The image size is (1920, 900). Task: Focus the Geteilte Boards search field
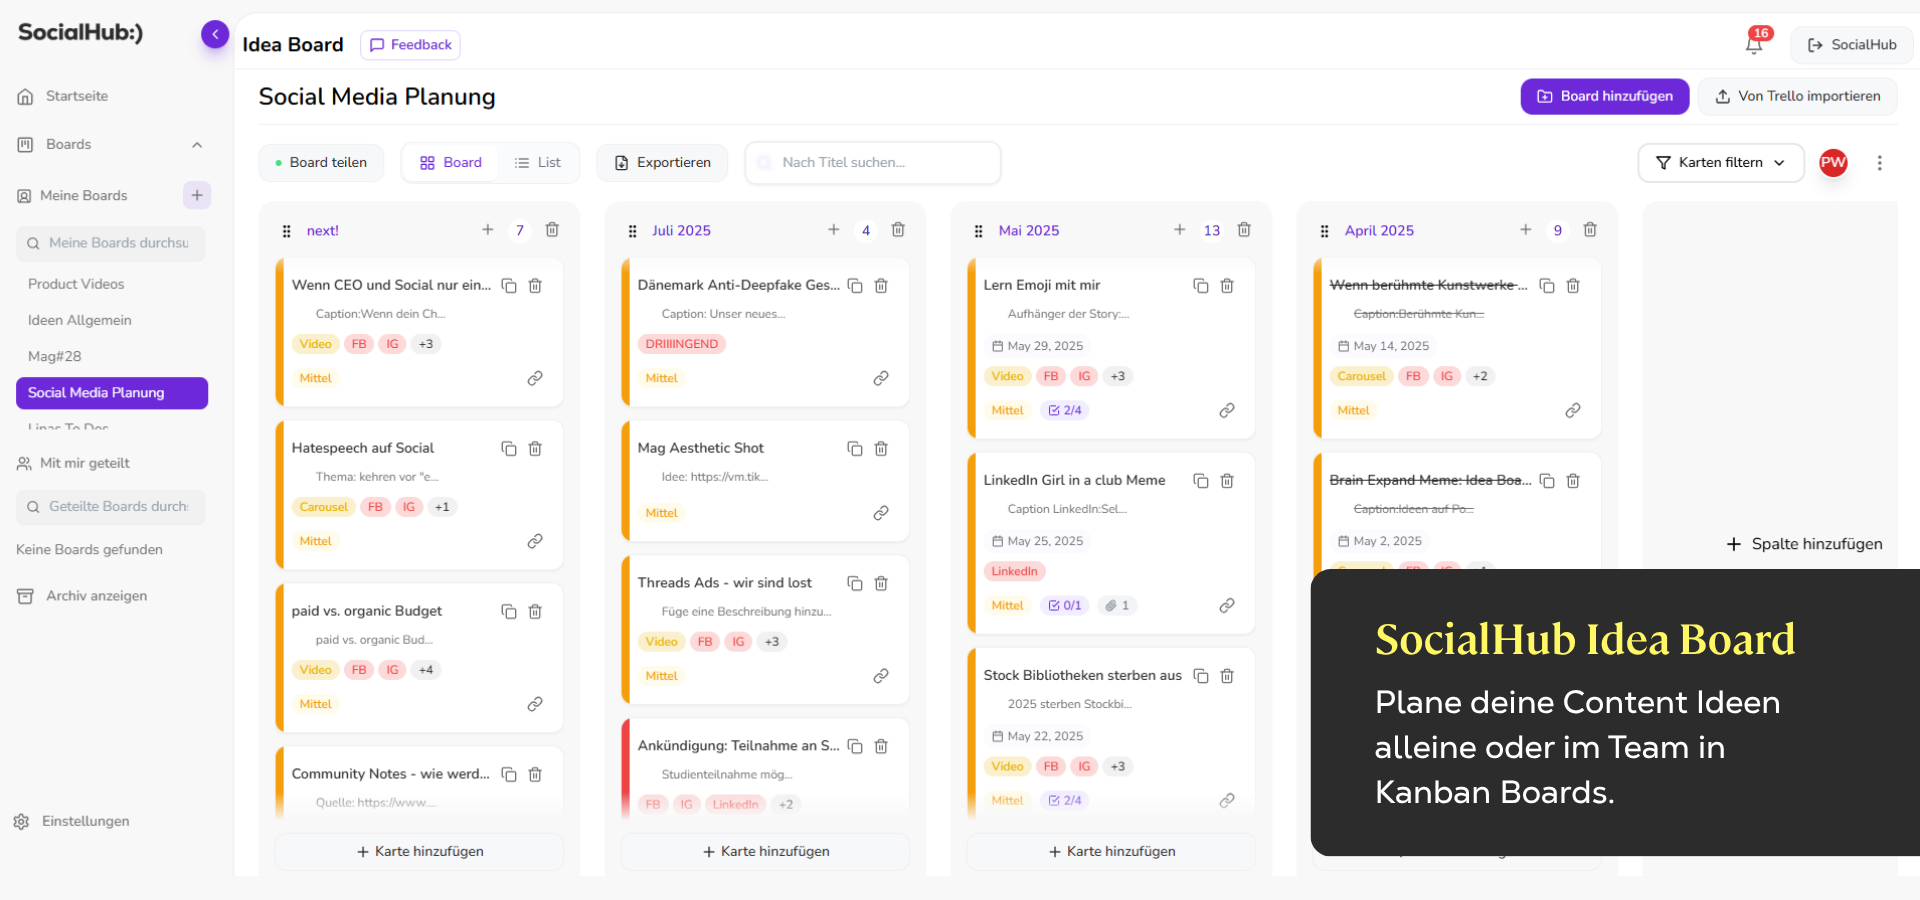[111, 507]
